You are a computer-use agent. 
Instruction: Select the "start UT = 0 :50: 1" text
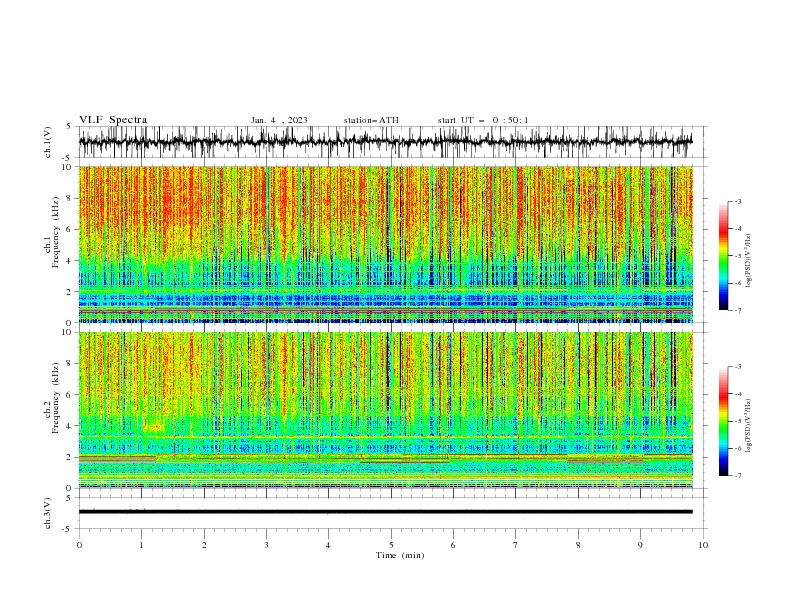[x=483, y=120]
